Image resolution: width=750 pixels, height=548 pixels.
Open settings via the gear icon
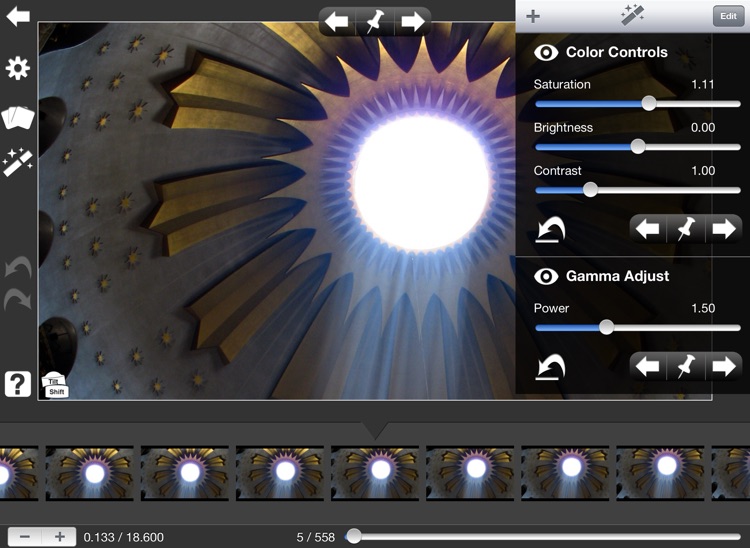click(18, 68)
